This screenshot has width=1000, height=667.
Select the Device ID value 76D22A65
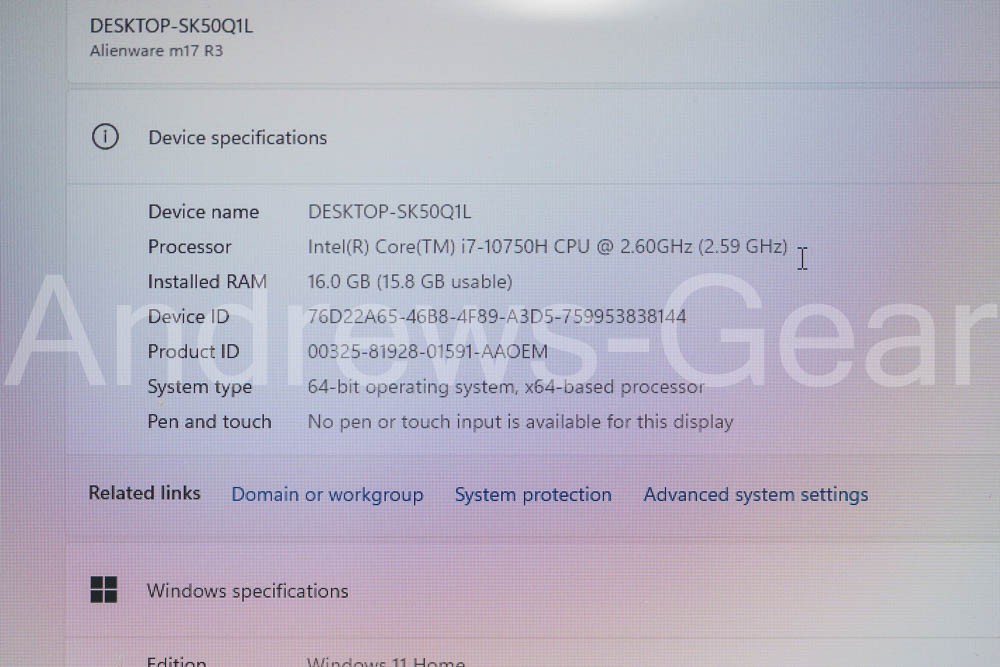tap(497, 317)
